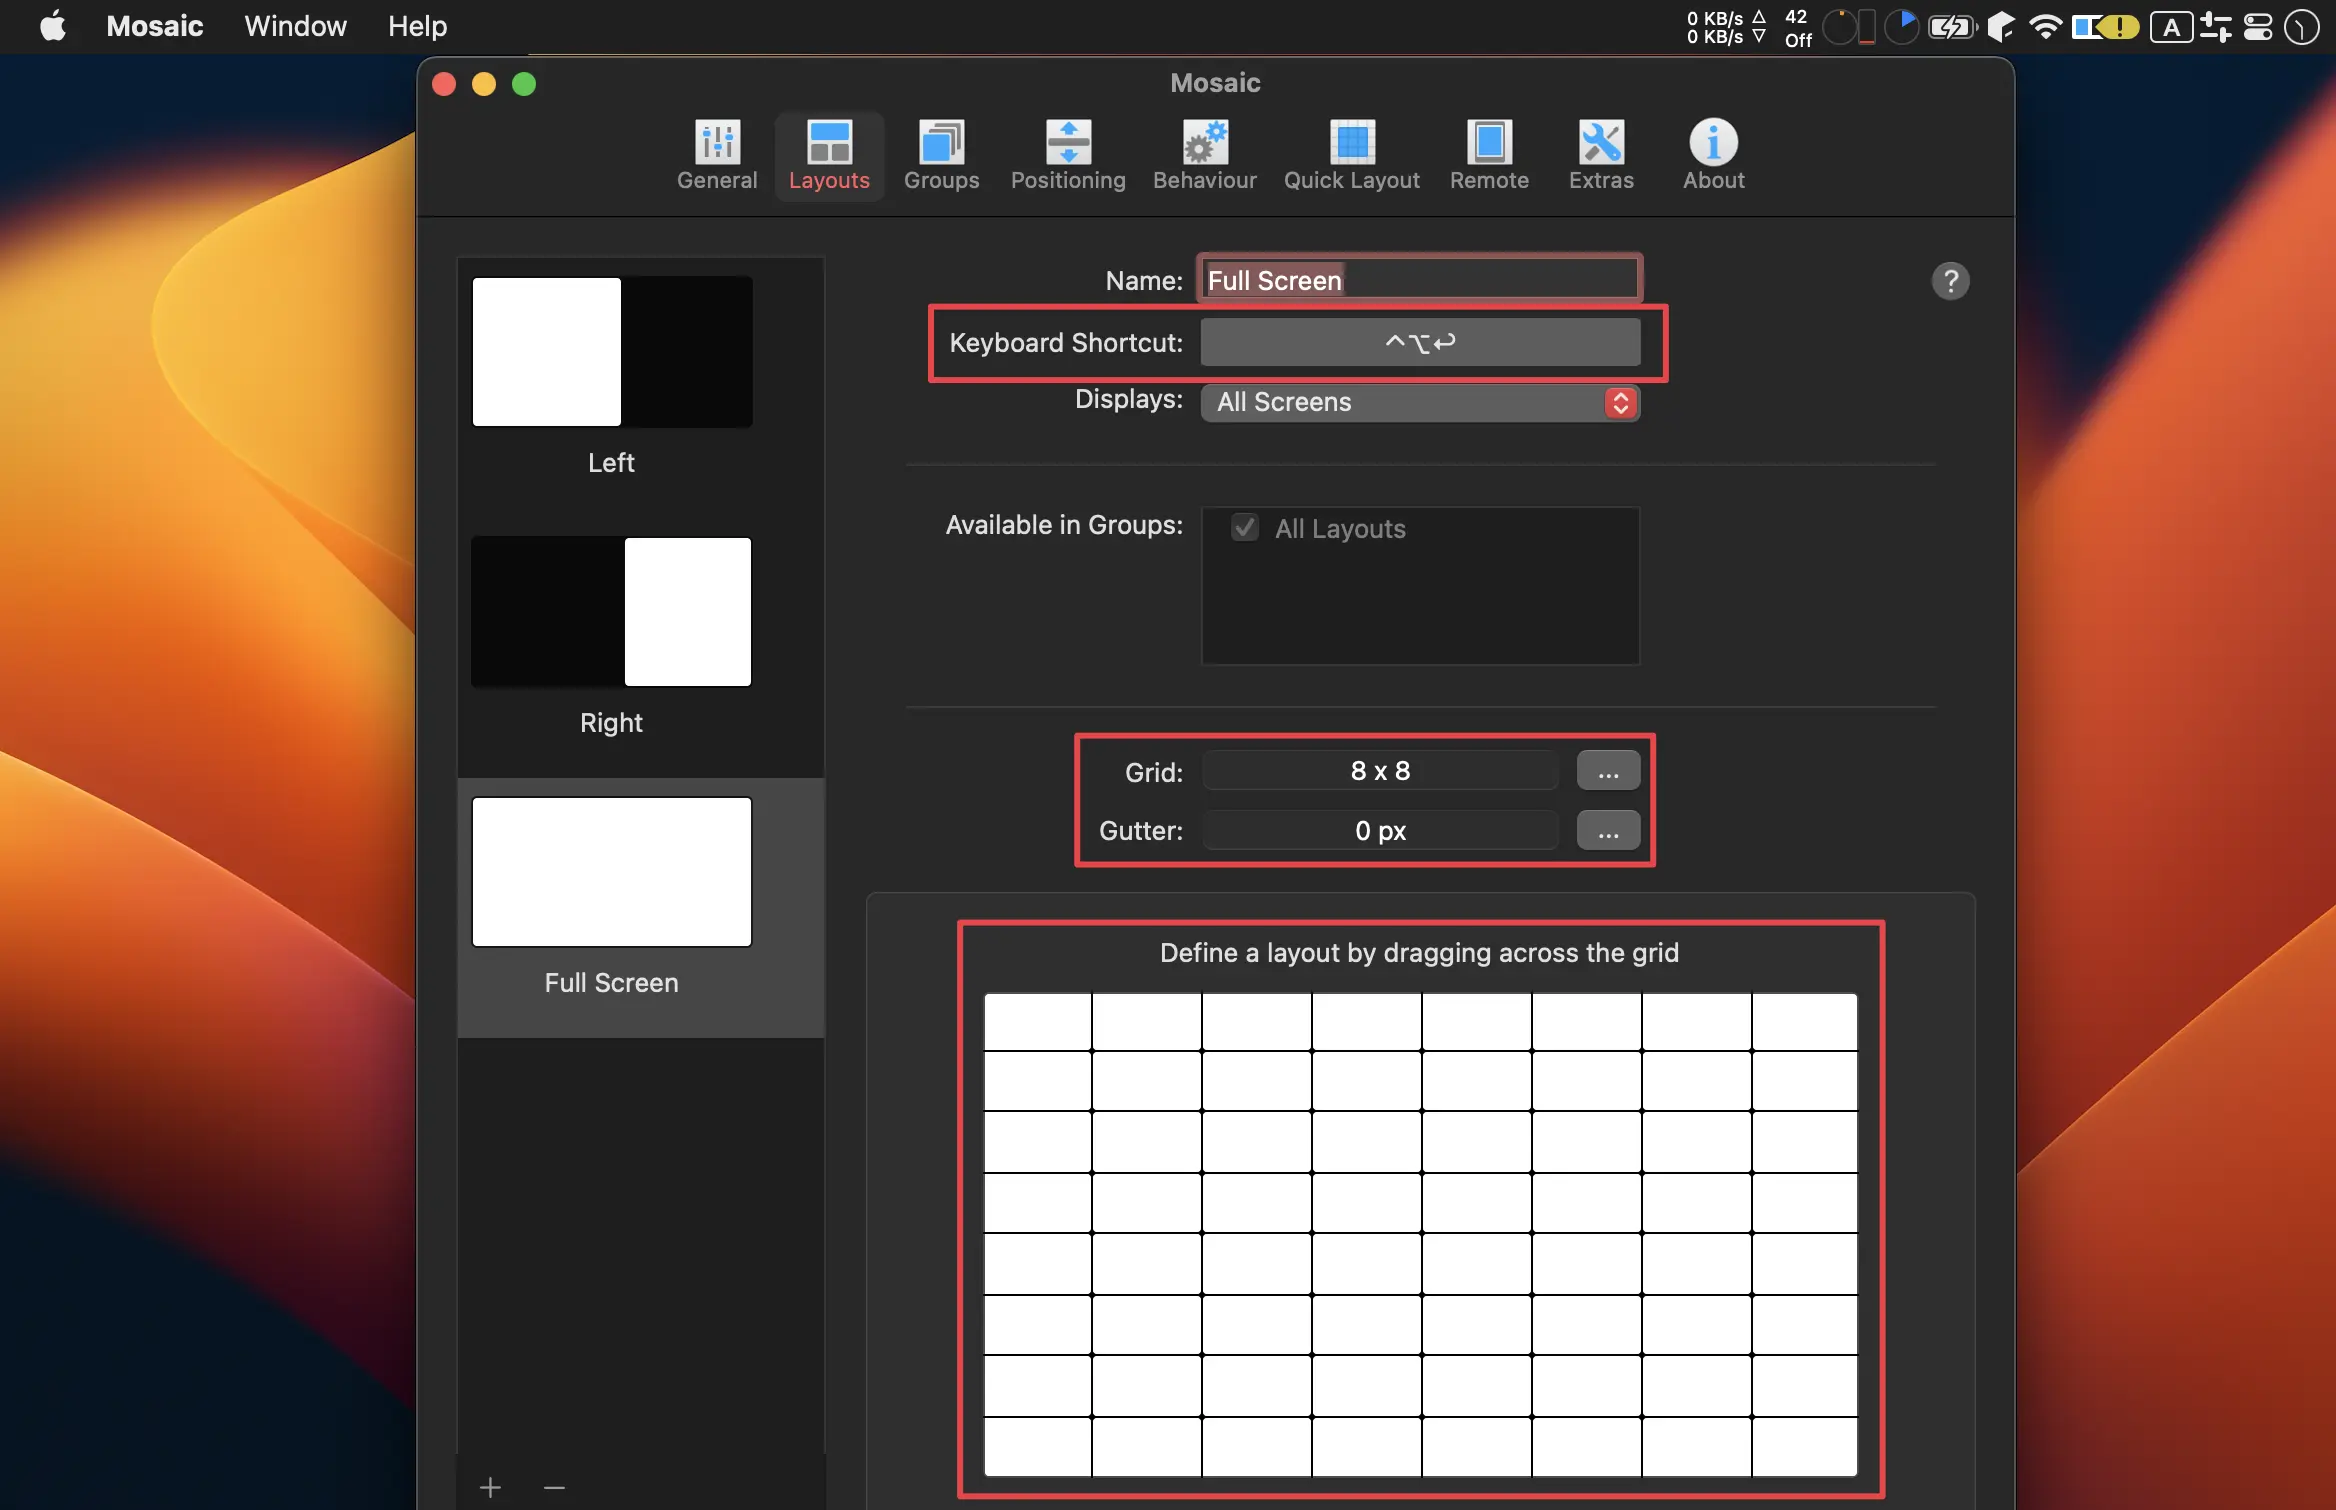Open Control Center in menu bar

(x=2257, y=27)
